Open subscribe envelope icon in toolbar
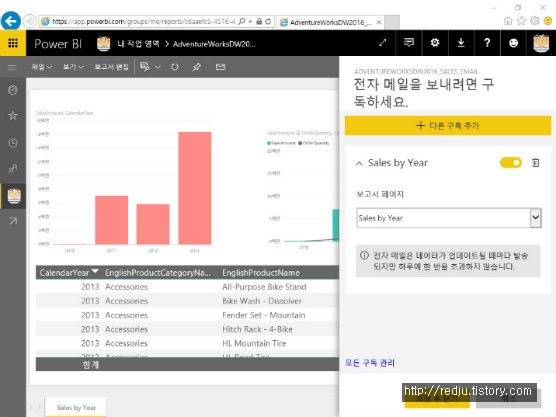This screenshot has height=417, width=556. click(220, 67)
